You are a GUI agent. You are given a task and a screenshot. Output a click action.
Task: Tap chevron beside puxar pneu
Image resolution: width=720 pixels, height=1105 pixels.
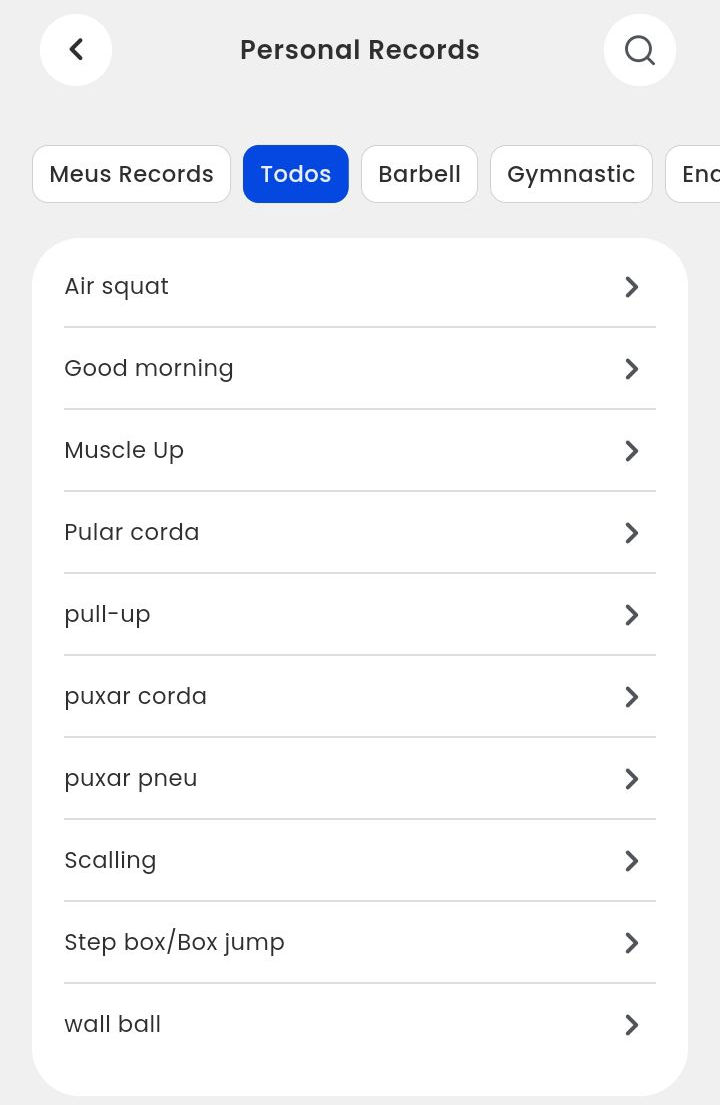point(631,779)
